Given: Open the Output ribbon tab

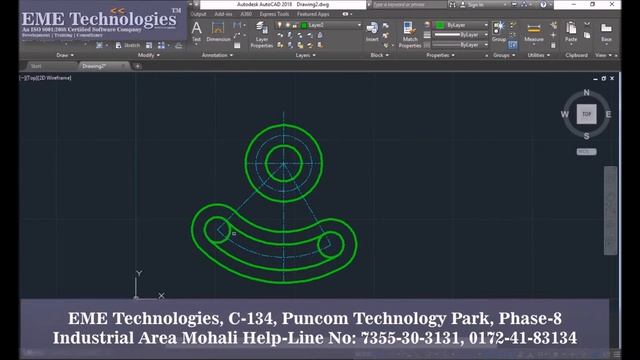Looking at the screenshot, I should click(198, 14).
